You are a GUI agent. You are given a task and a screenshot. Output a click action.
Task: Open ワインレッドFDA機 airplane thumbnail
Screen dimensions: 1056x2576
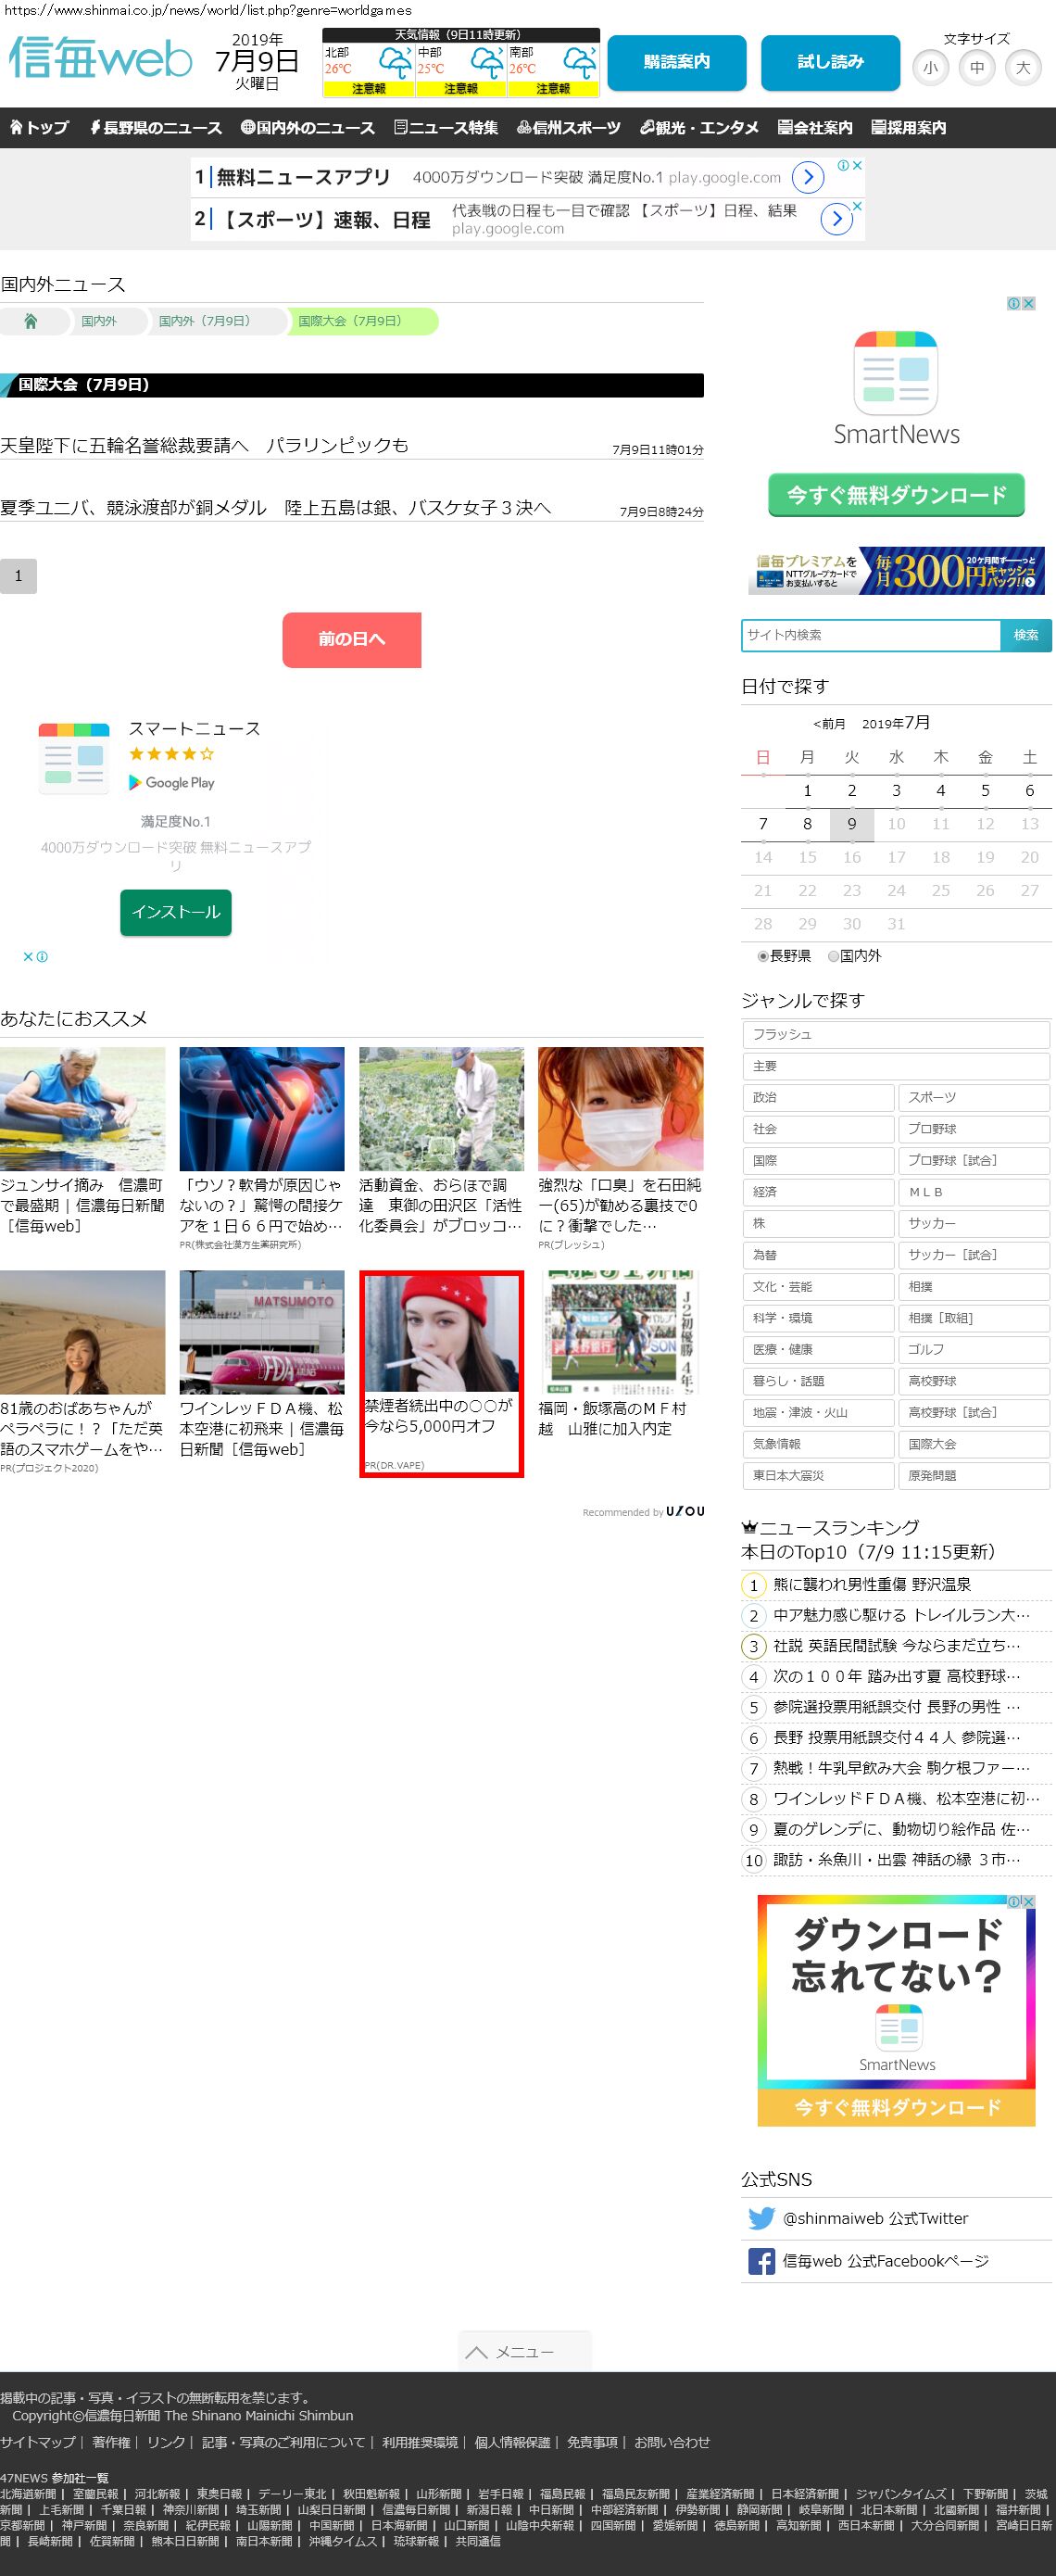point(262,1332)
